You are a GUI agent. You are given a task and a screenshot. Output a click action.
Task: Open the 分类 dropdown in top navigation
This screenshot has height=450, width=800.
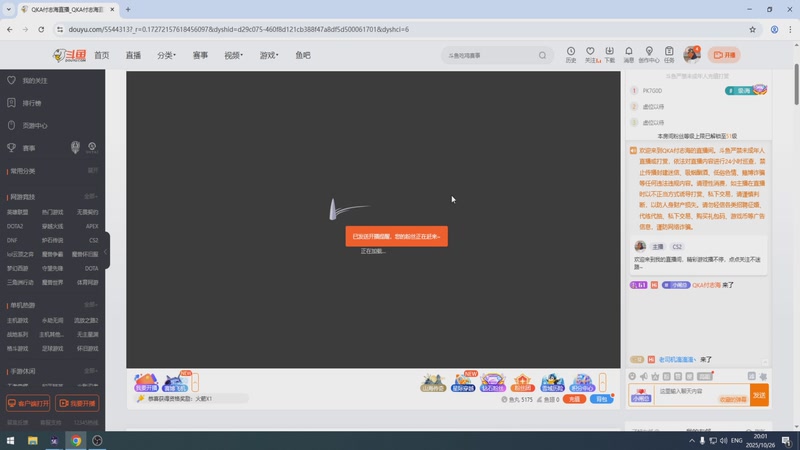point(166,55)
